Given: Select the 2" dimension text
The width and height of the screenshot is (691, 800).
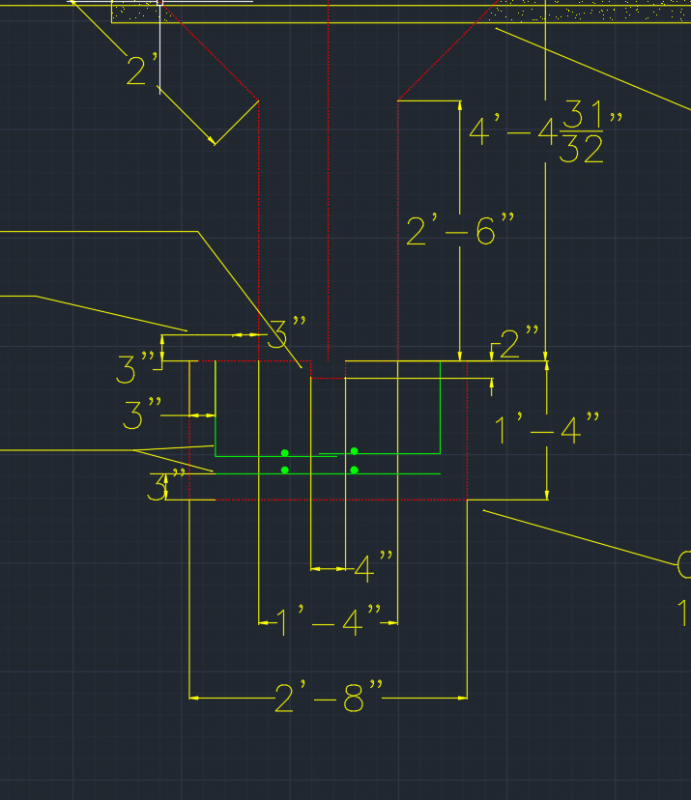Looking at the screenshot, I should [x=519, y=342].
